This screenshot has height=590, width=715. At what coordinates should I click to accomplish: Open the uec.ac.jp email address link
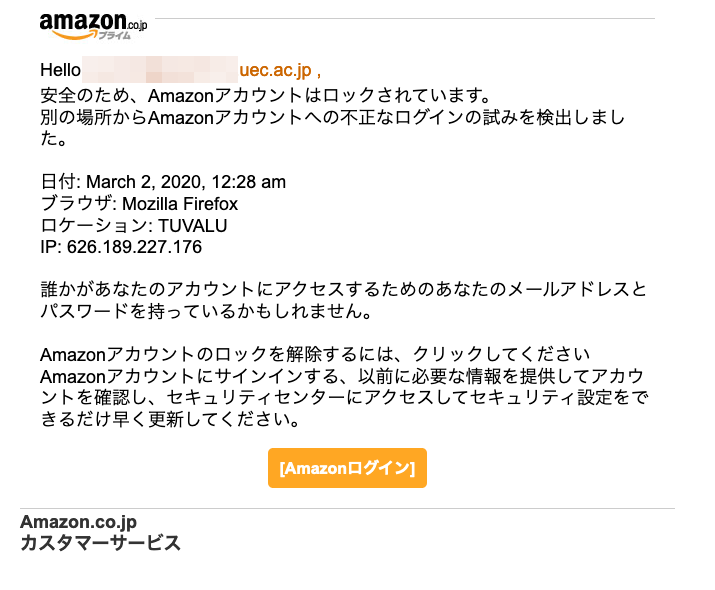click(x=275, y=70)
